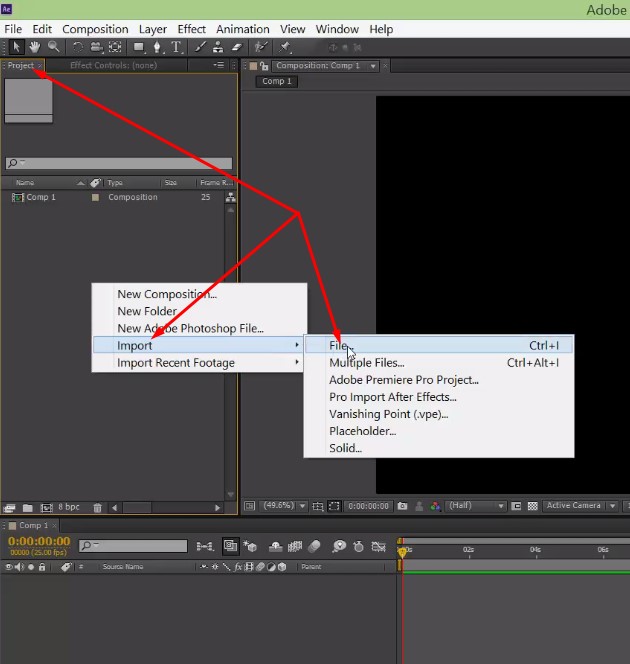Select the Clone Stamp tool
Viewport: 630px width, 664px height.
click(218, 47)
